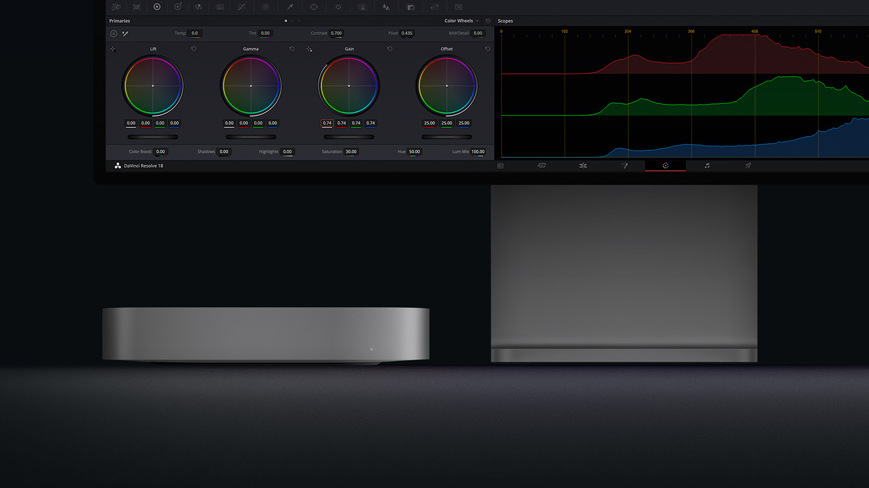Viewport: 869px width, 488px height.
Task: Select the Lum Mix value field
Action: 478,152
